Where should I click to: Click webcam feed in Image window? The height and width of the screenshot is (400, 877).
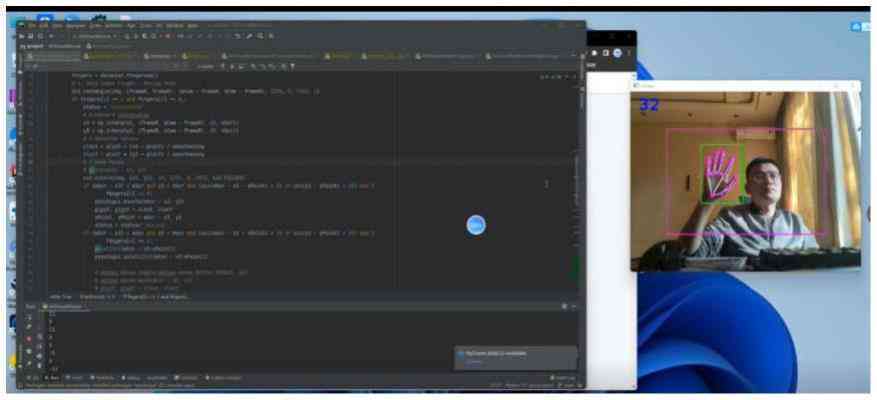746,181
